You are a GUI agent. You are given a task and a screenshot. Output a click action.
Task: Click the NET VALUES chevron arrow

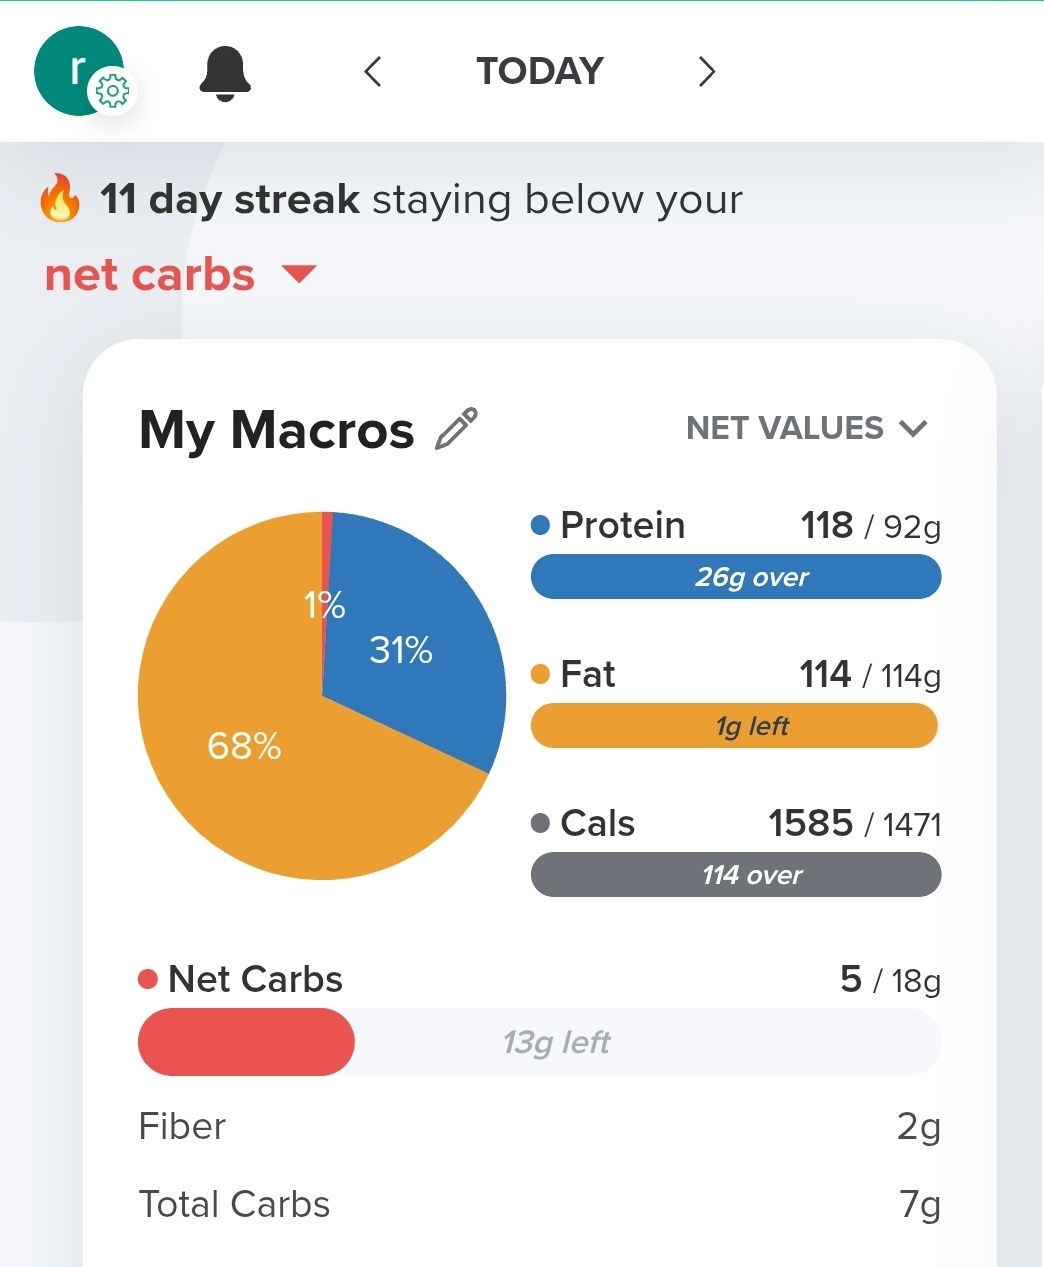pos(913,429)
